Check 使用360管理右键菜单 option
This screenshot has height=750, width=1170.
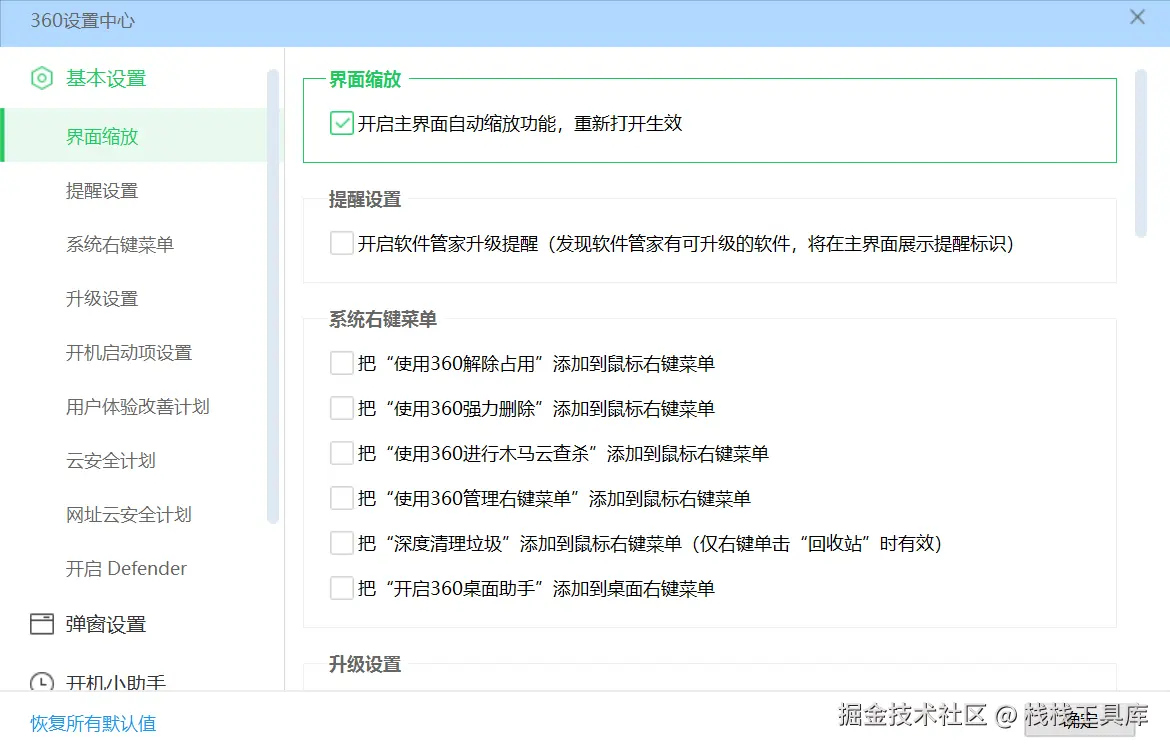(x=342, y=498)
